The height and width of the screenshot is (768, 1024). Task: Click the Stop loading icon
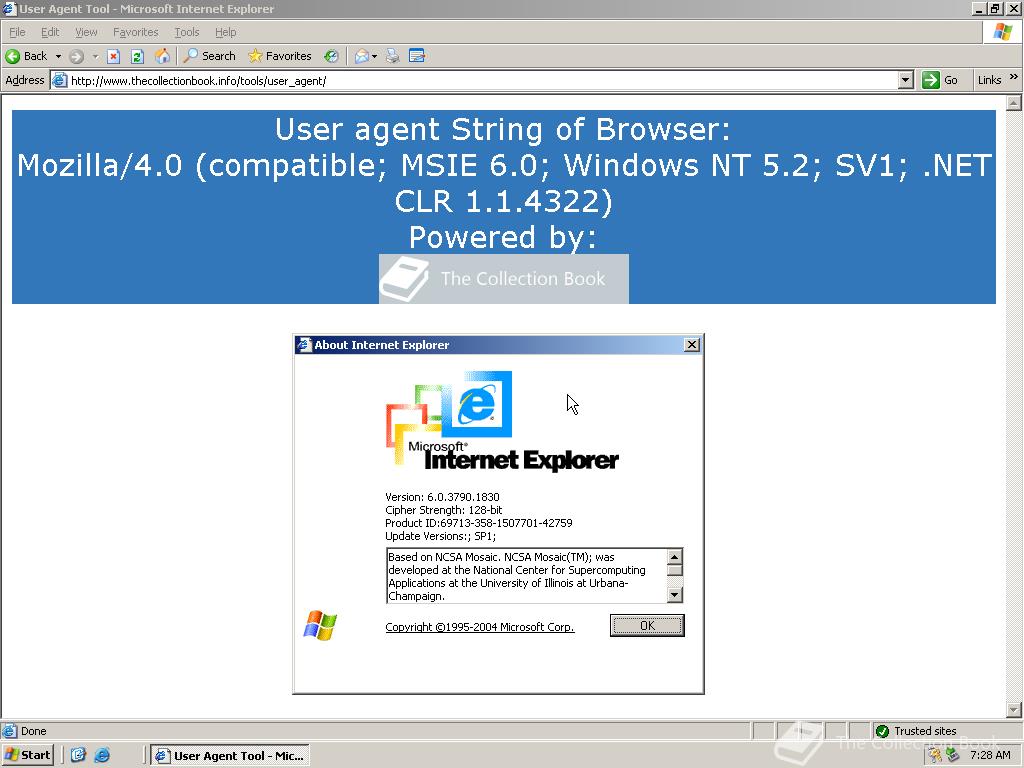point(114,56)
